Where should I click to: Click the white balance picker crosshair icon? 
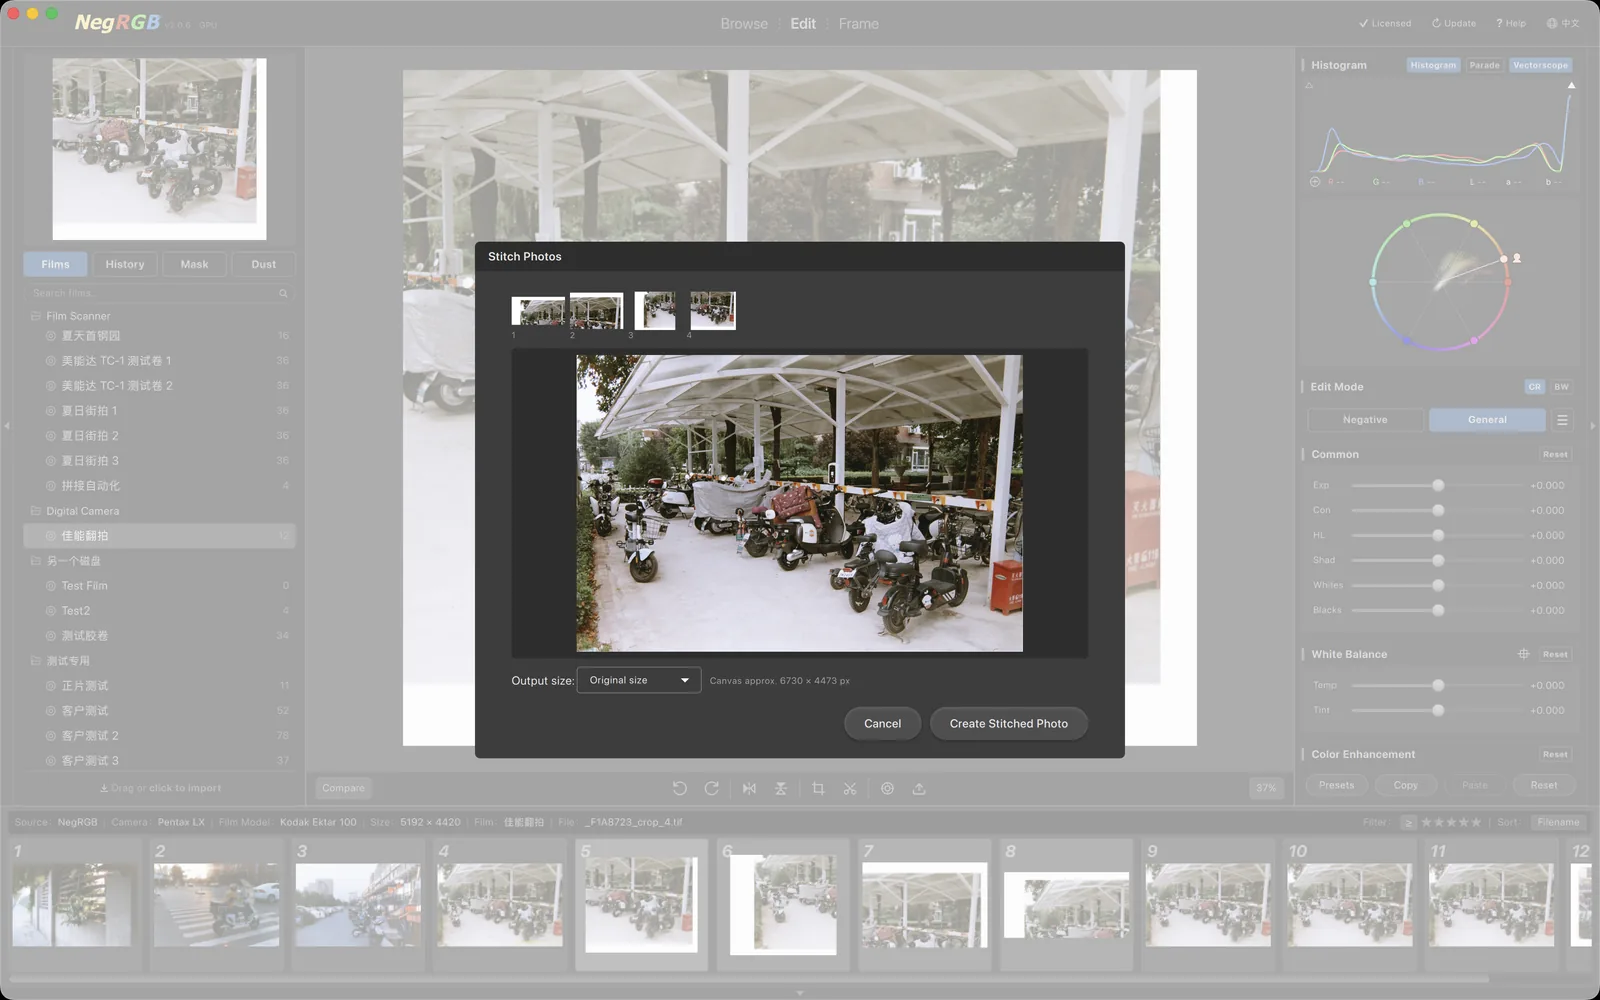coord(1523,654)
